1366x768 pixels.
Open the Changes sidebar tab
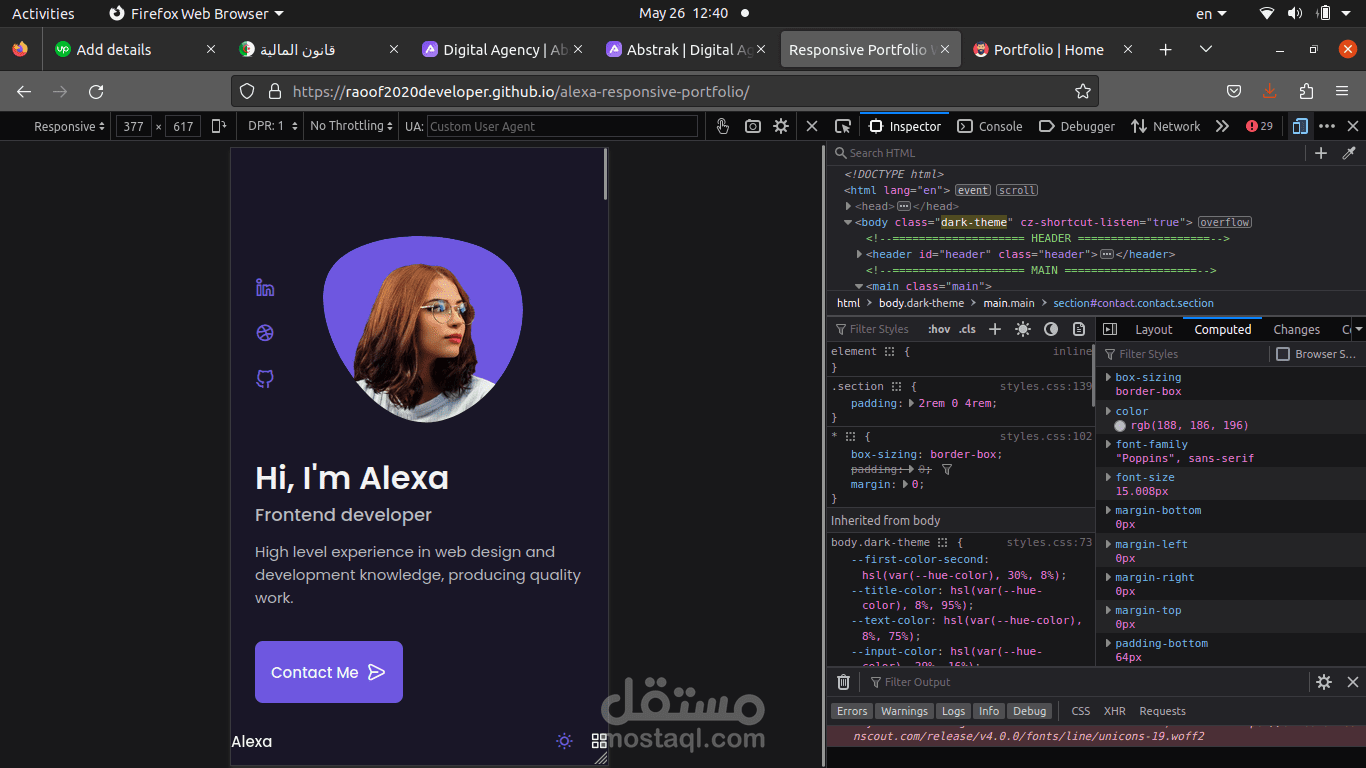[x=1296, y=329]
